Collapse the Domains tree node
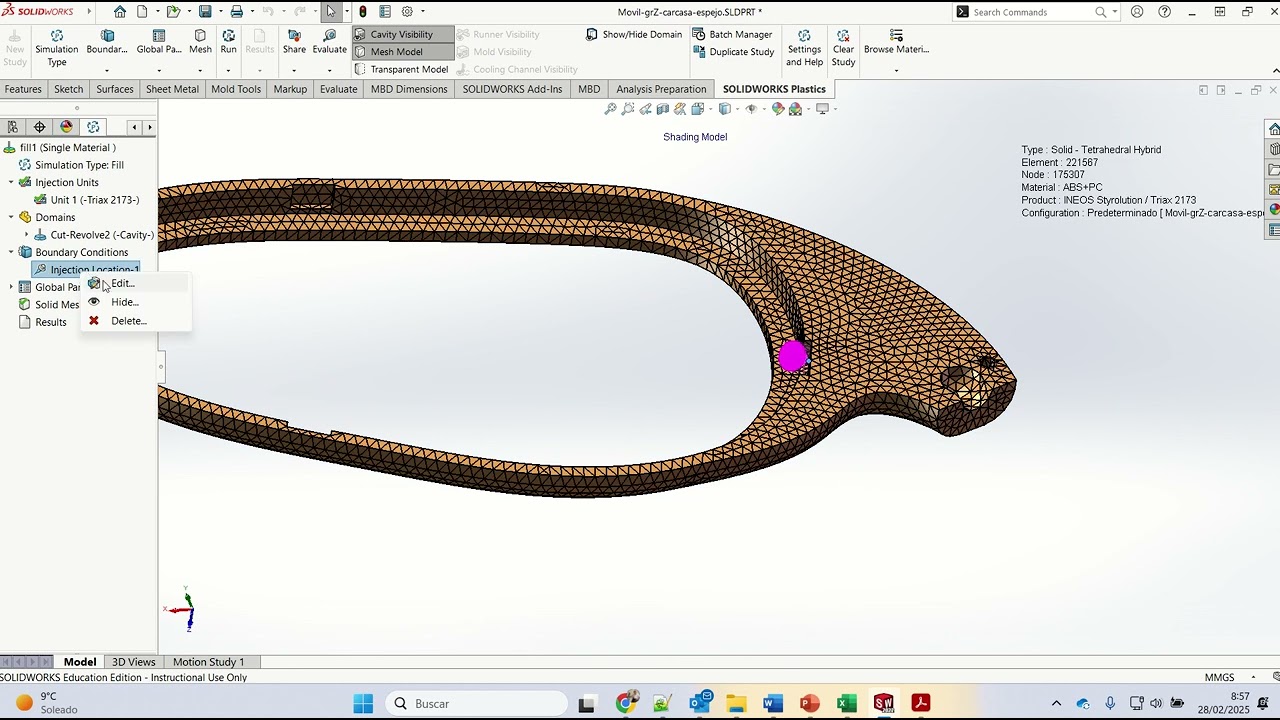Viewport: 1280px width, 720px height. (x=11, y=217)
